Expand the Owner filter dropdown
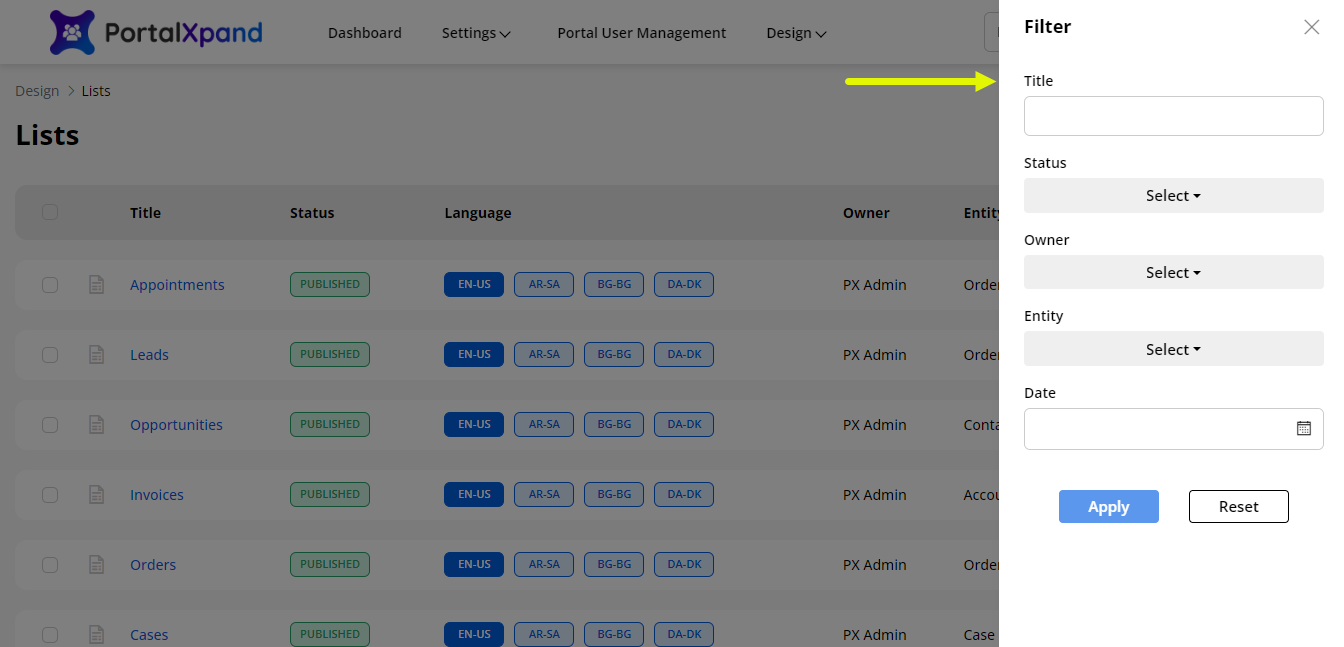Viewport: 1344px width, 647px height. tap(1173, 273)
